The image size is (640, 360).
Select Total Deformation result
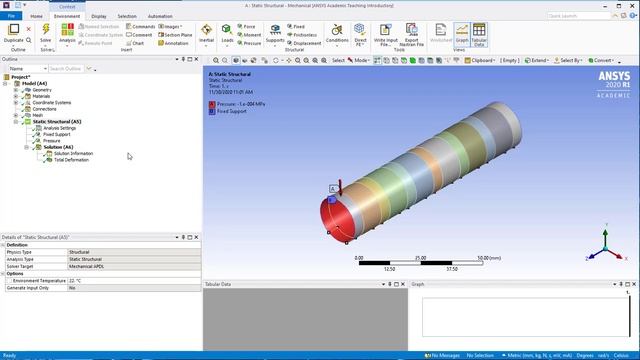click(71, 160)
